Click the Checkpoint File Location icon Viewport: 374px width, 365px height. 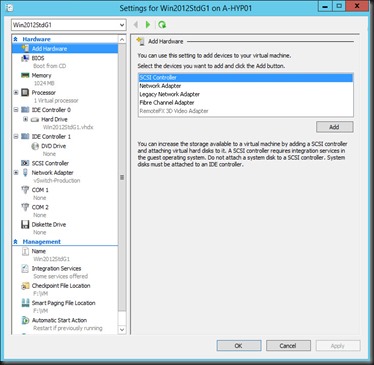pyautogui.click(x=25, y=286)
